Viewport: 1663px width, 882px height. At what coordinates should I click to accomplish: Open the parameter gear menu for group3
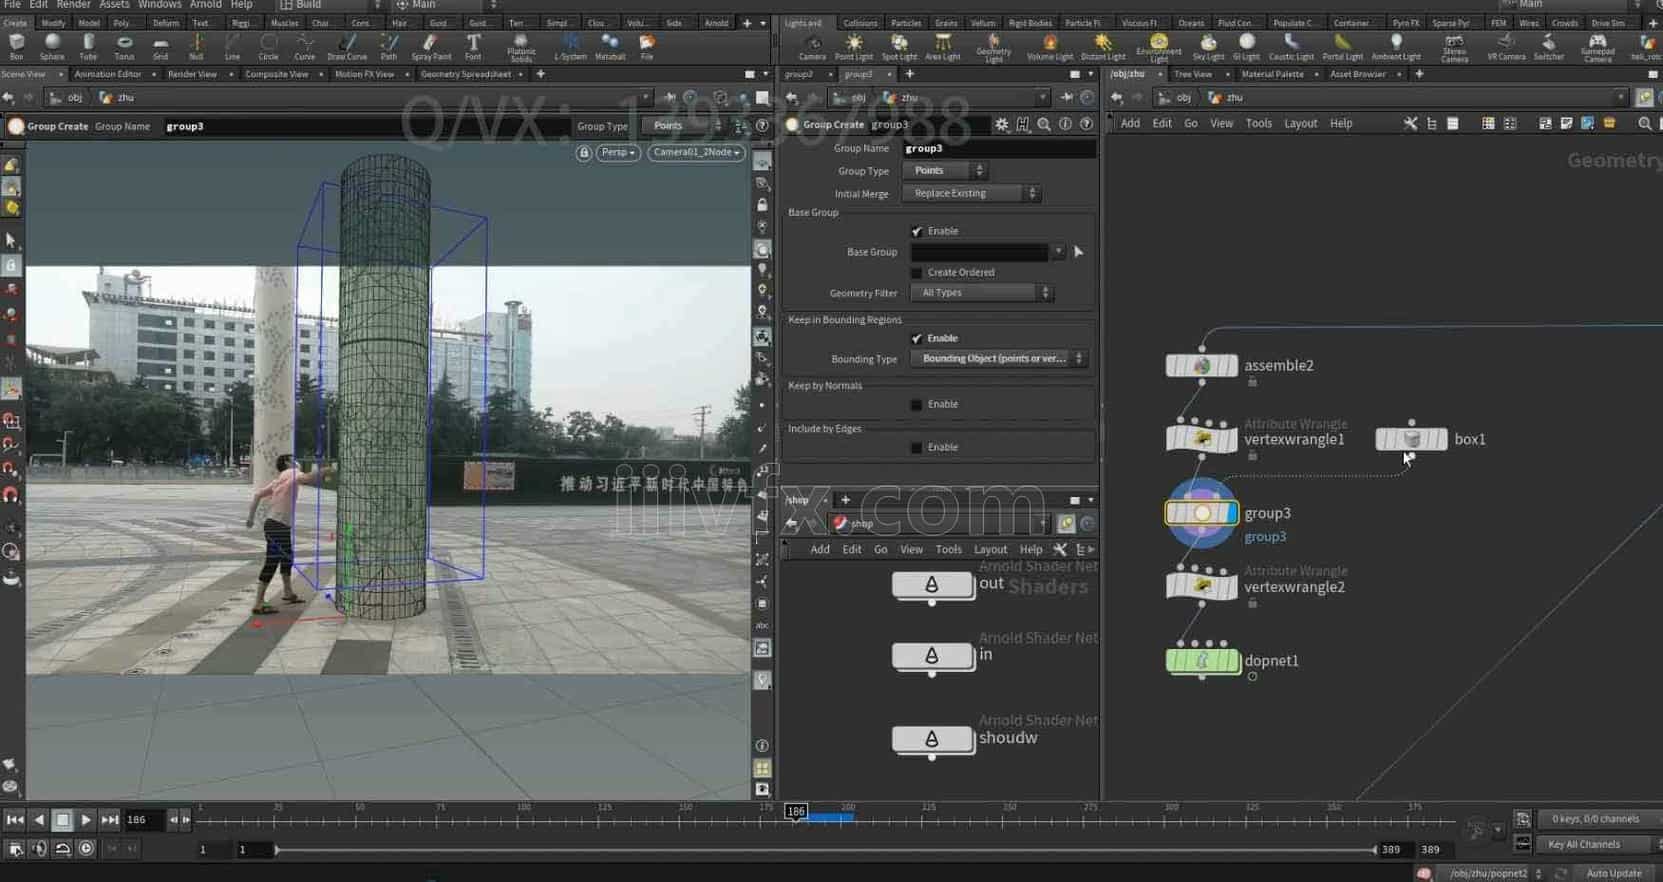coord(1002,124)
